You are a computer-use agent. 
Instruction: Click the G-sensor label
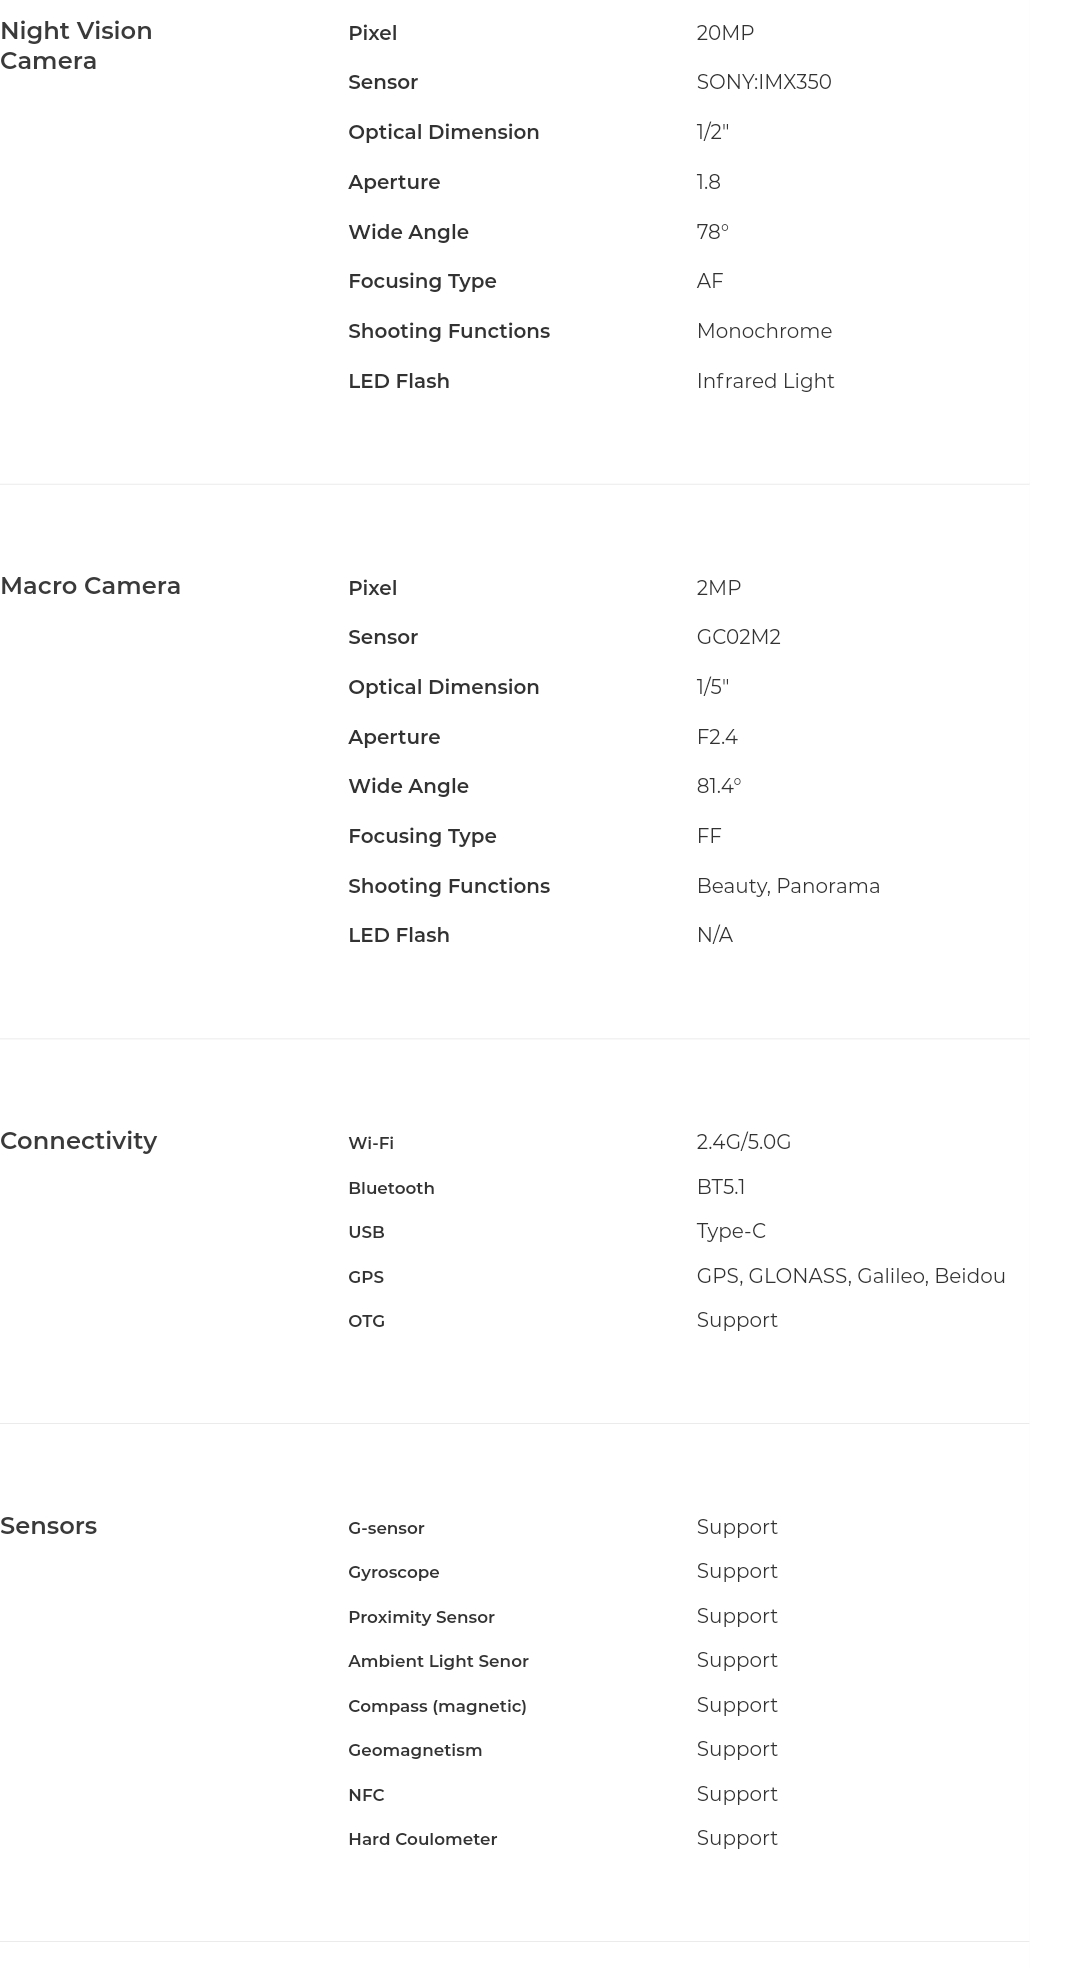pos(386,1528)
